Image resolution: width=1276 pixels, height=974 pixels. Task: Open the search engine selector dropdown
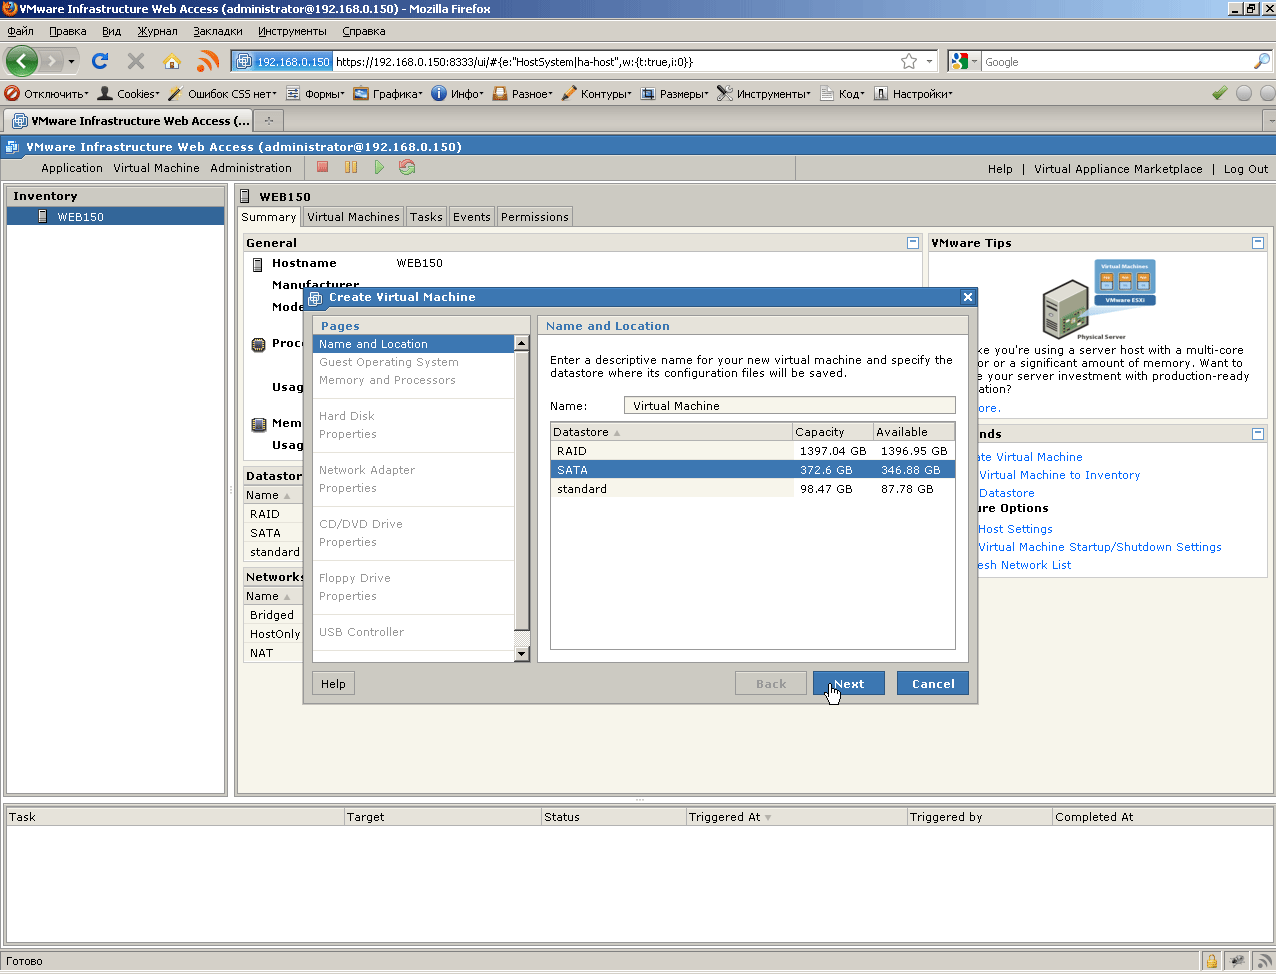click(x=965, y=61)
